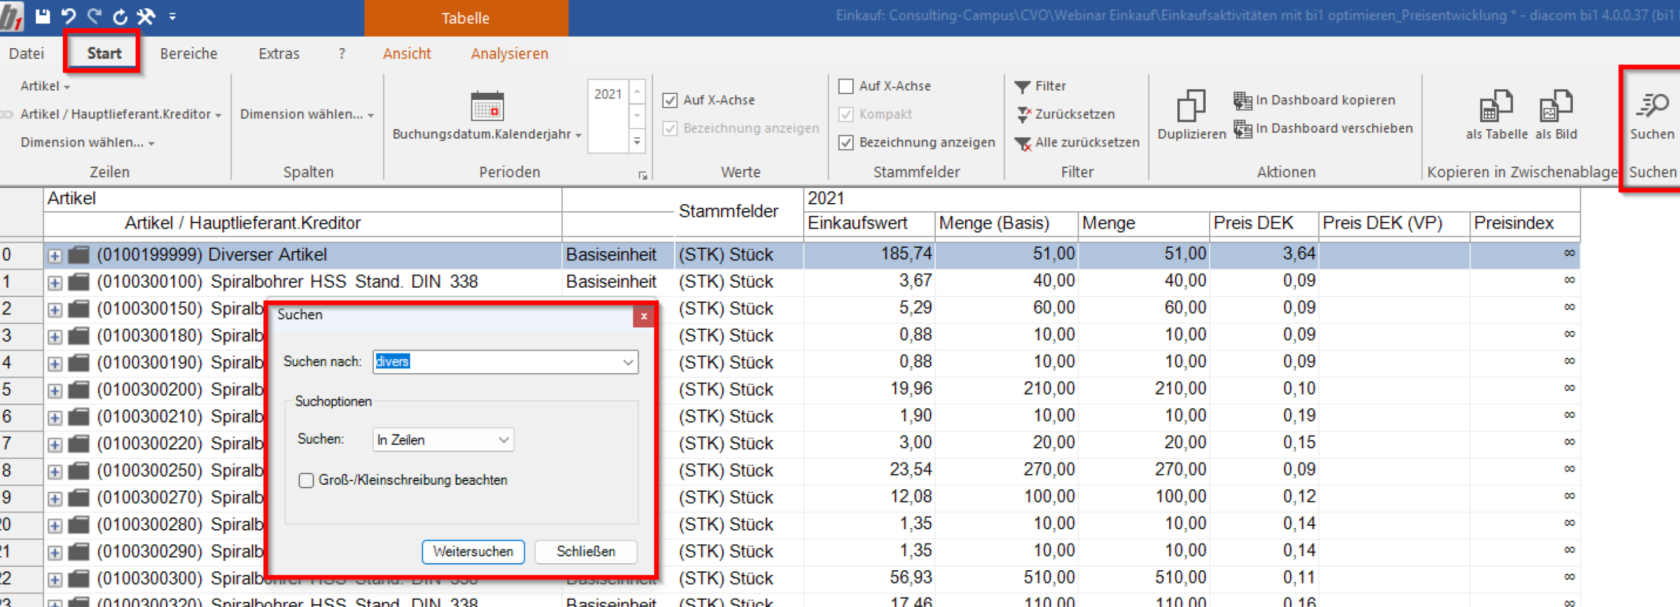1680x607 pixels.
Task: Open the Datei menu
Action: point(27,54)
